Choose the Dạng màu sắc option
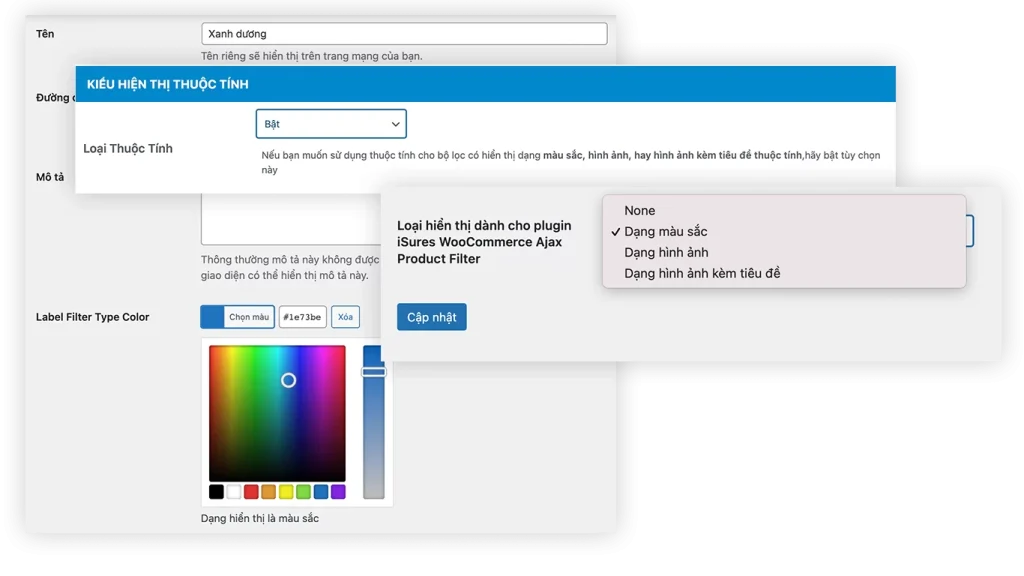Screen dimensions: 1024x576 point(665,232)
